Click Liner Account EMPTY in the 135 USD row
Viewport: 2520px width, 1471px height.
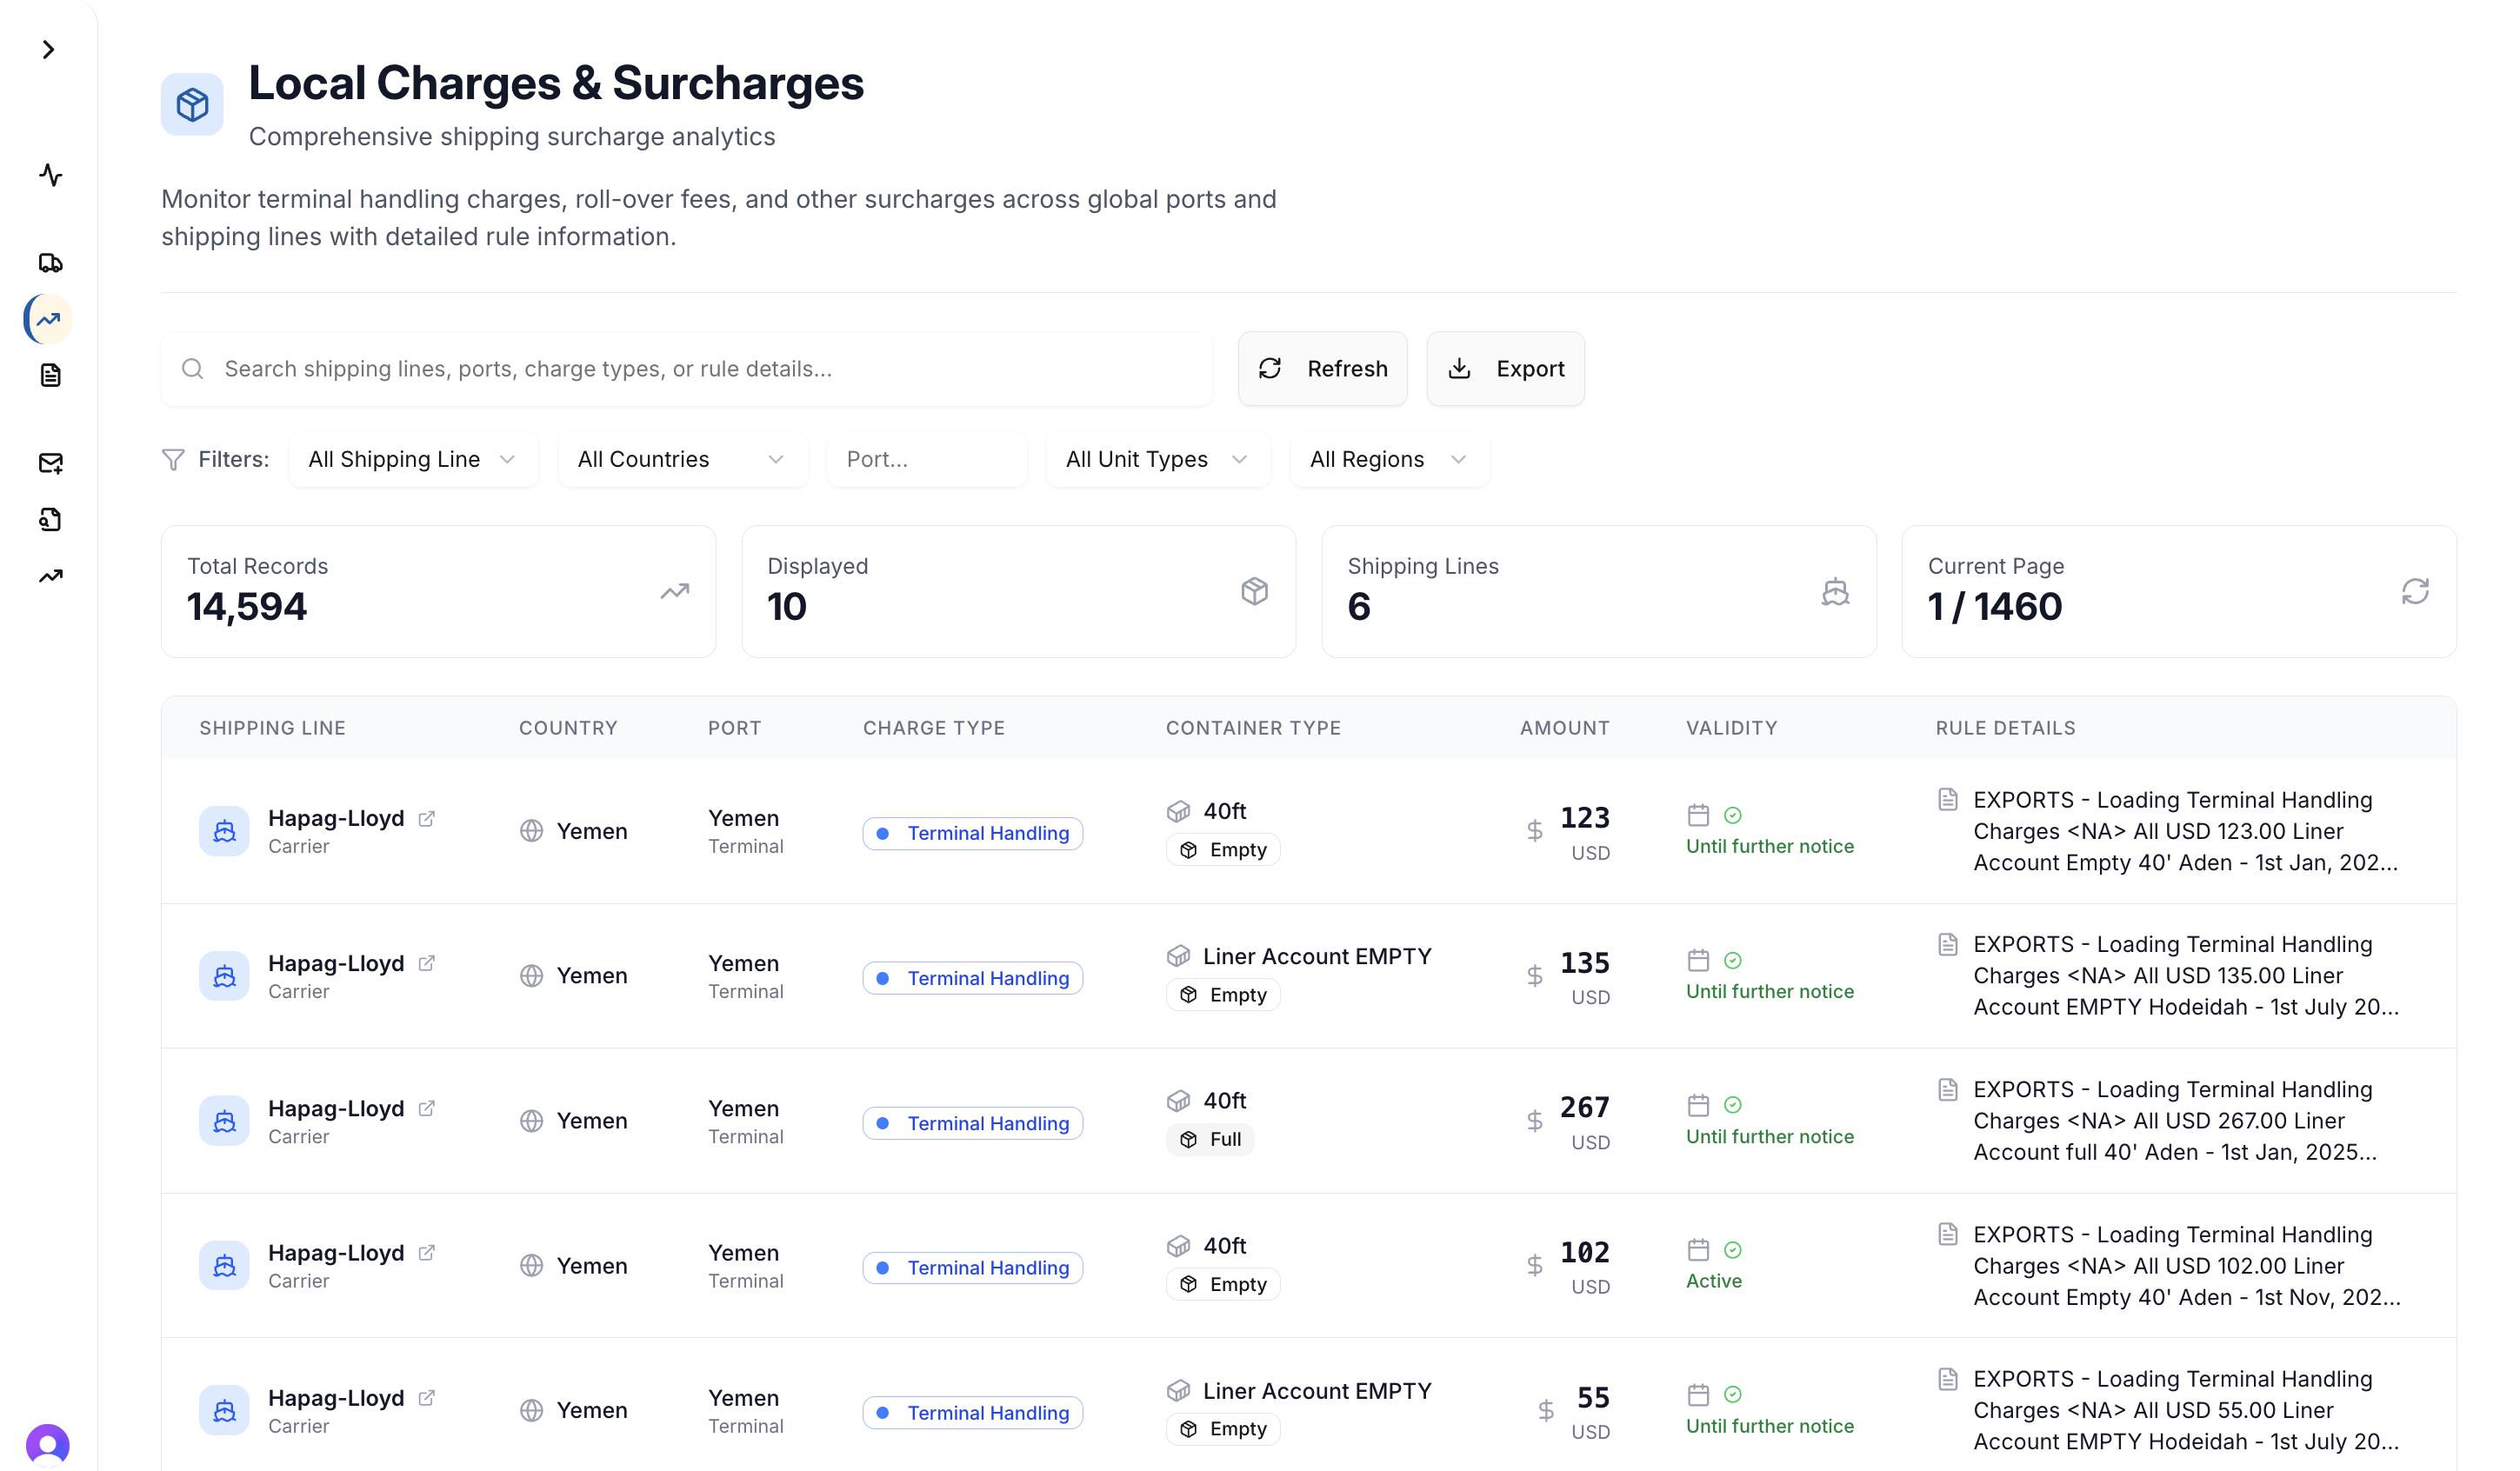[1317, 956]
